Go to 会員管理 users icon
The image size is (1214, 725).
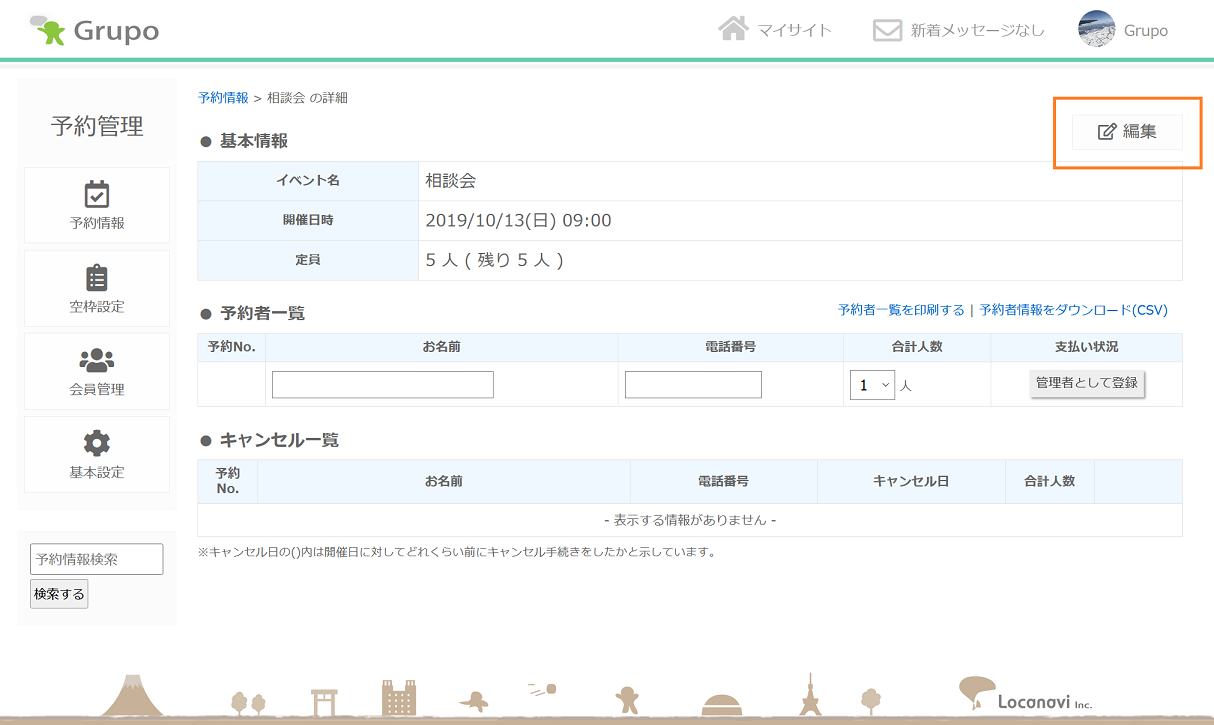click(97, 360)
